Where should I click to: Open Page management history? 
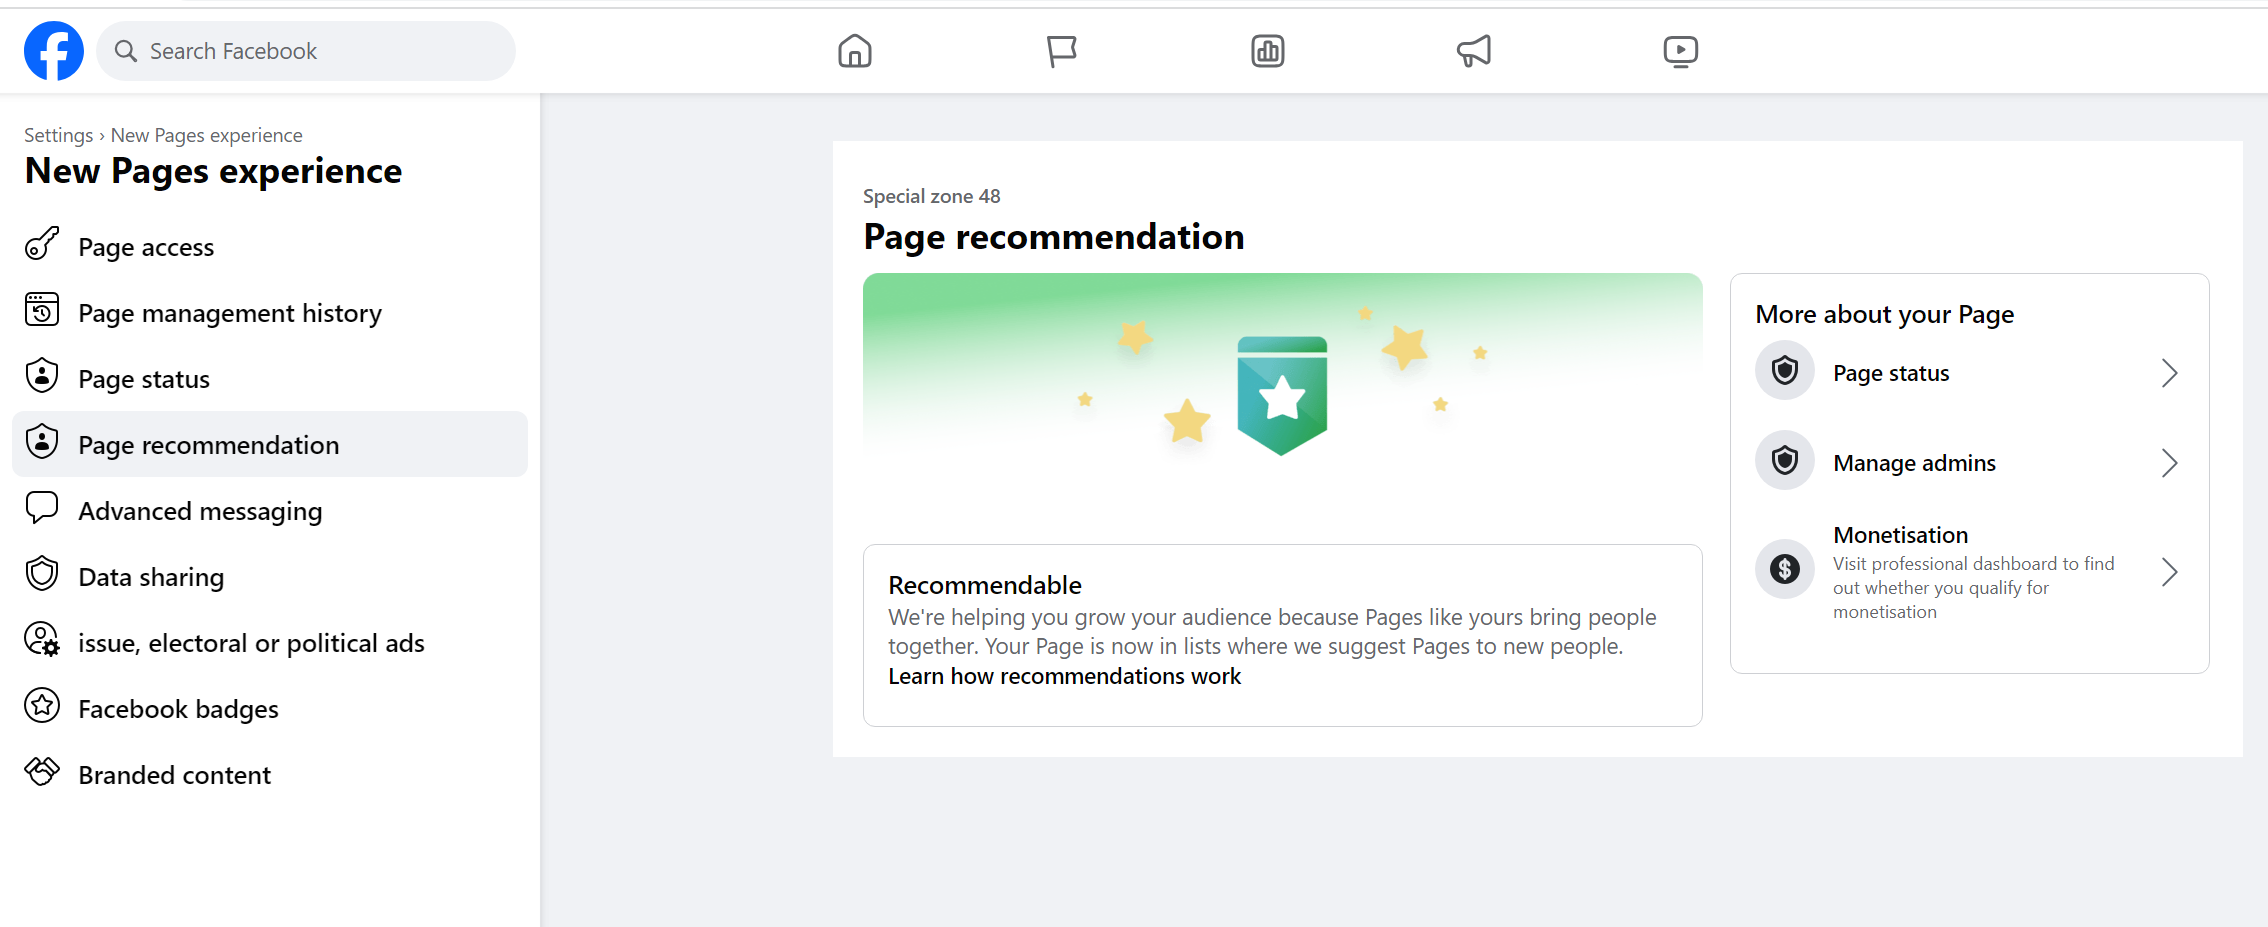coord(270,312)
